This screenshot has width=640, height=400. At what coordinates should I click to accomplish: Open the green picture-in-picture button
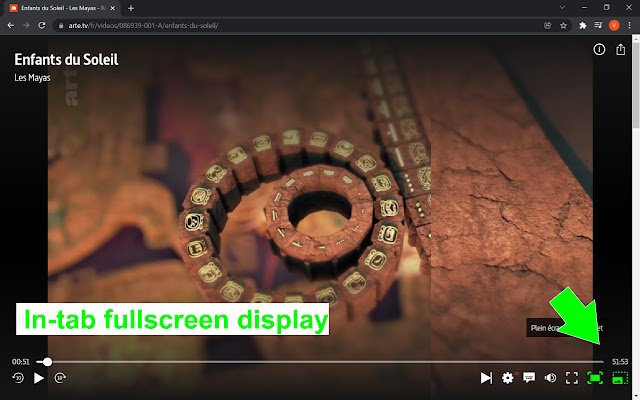tap(620, 378)
